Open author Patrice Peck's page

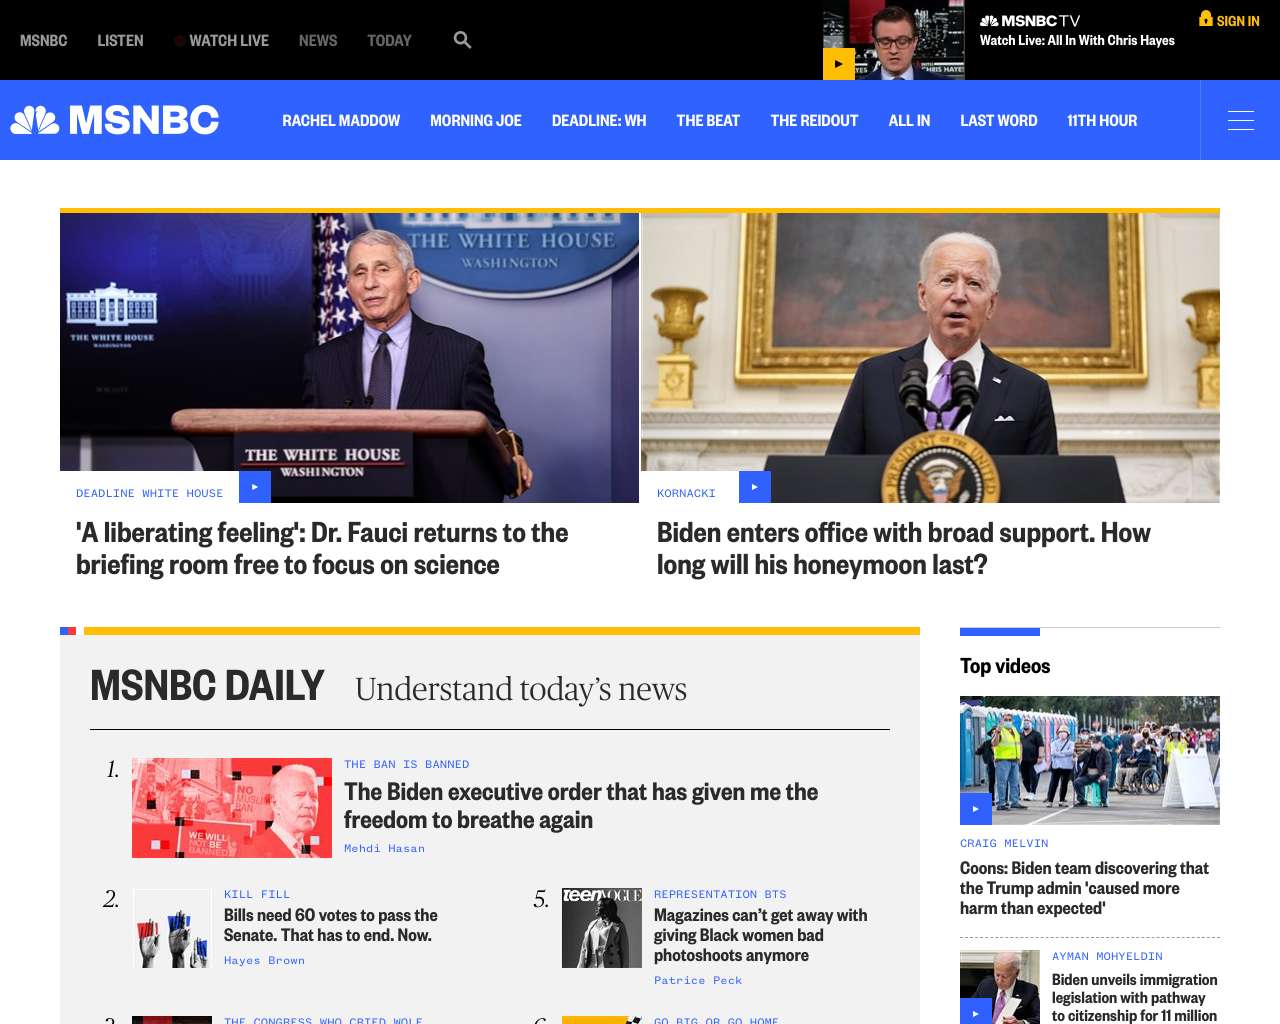click(x=698, y=980)
